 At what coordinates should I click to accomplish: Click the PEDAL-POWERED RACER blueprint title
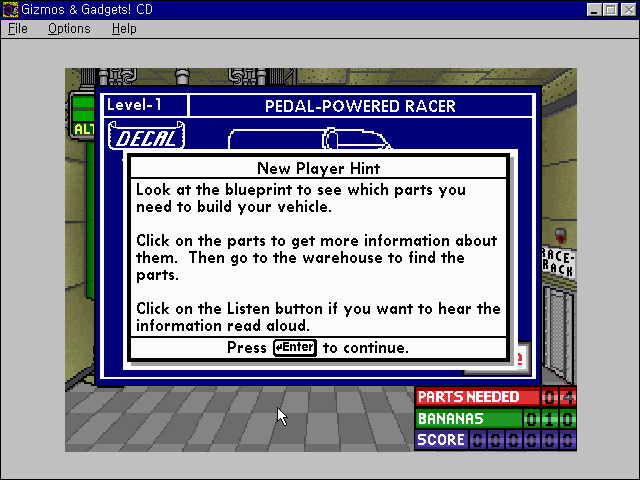(360, 106)
